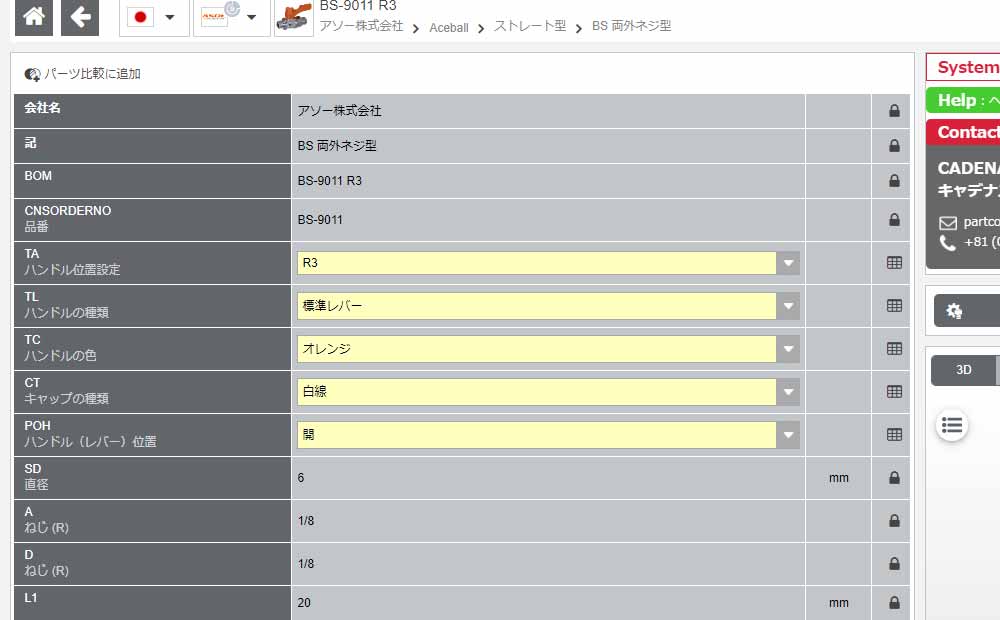Click lock icon in BOM row
Image resolution: width=1000 pixels, height=620 pixels.
pos(894,181)
